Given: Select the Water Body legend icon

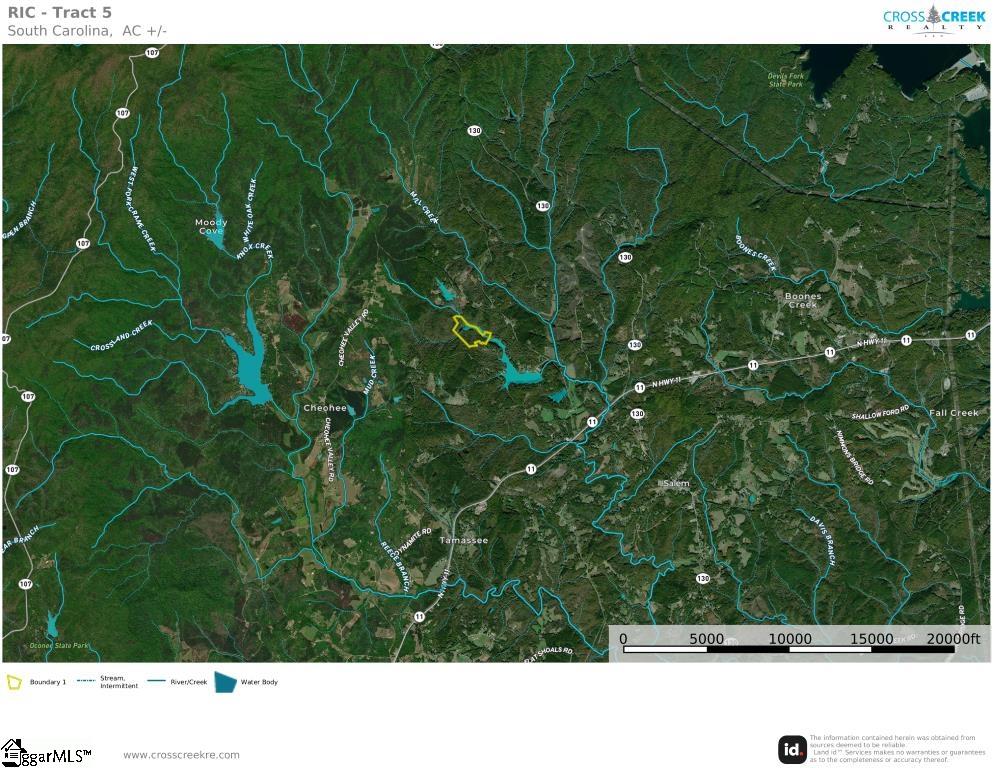Looking at the screenshot, I should [x=225, y=682].
